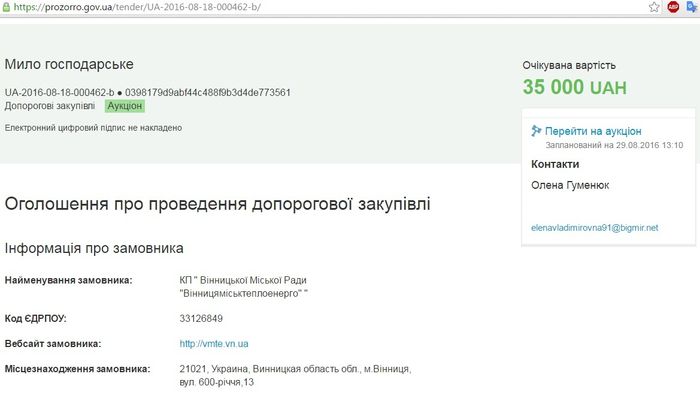Select hash 0398179d9abf44c488f9b3d4de773561

208,92
